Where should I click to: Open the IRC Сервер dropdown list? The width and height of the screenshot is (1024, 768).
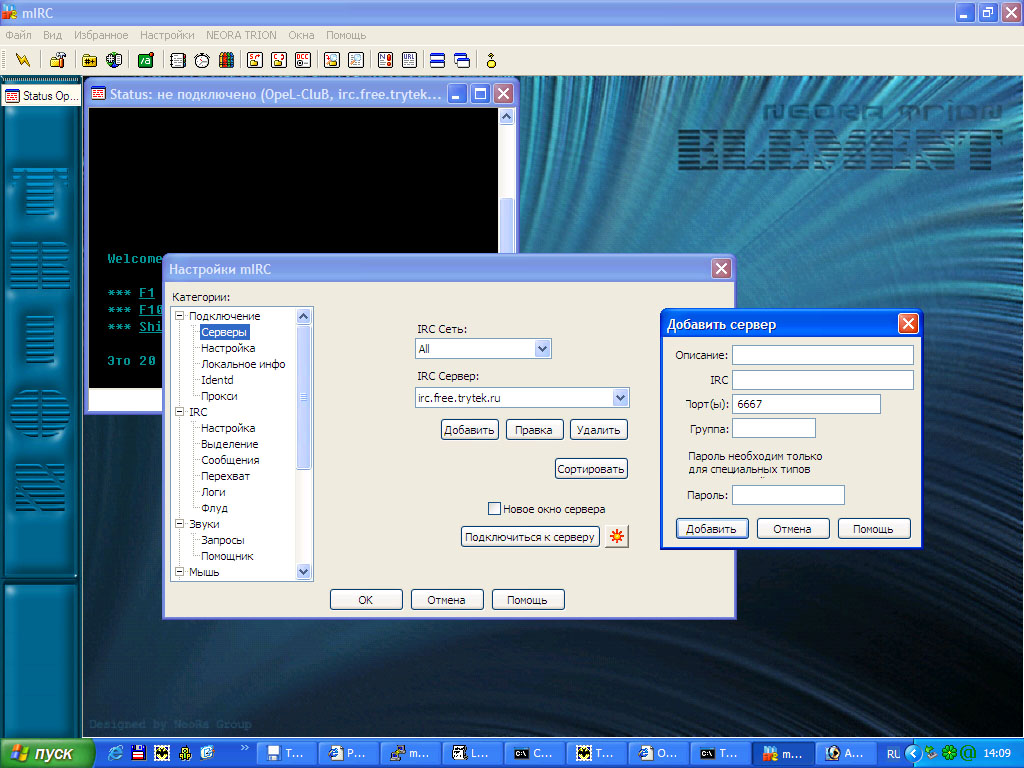pyautogui.click(x=620, y=398)
